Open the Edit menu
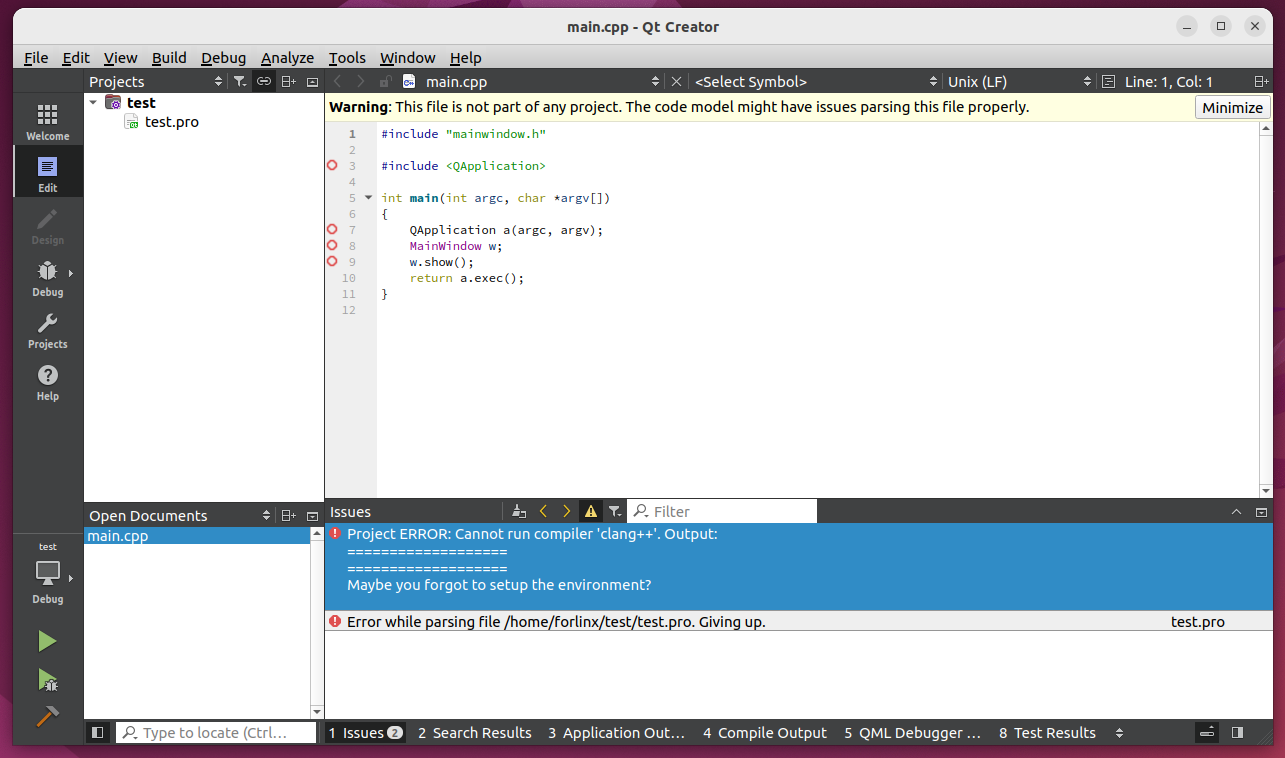1285x758 pixels. click(76, 58)
